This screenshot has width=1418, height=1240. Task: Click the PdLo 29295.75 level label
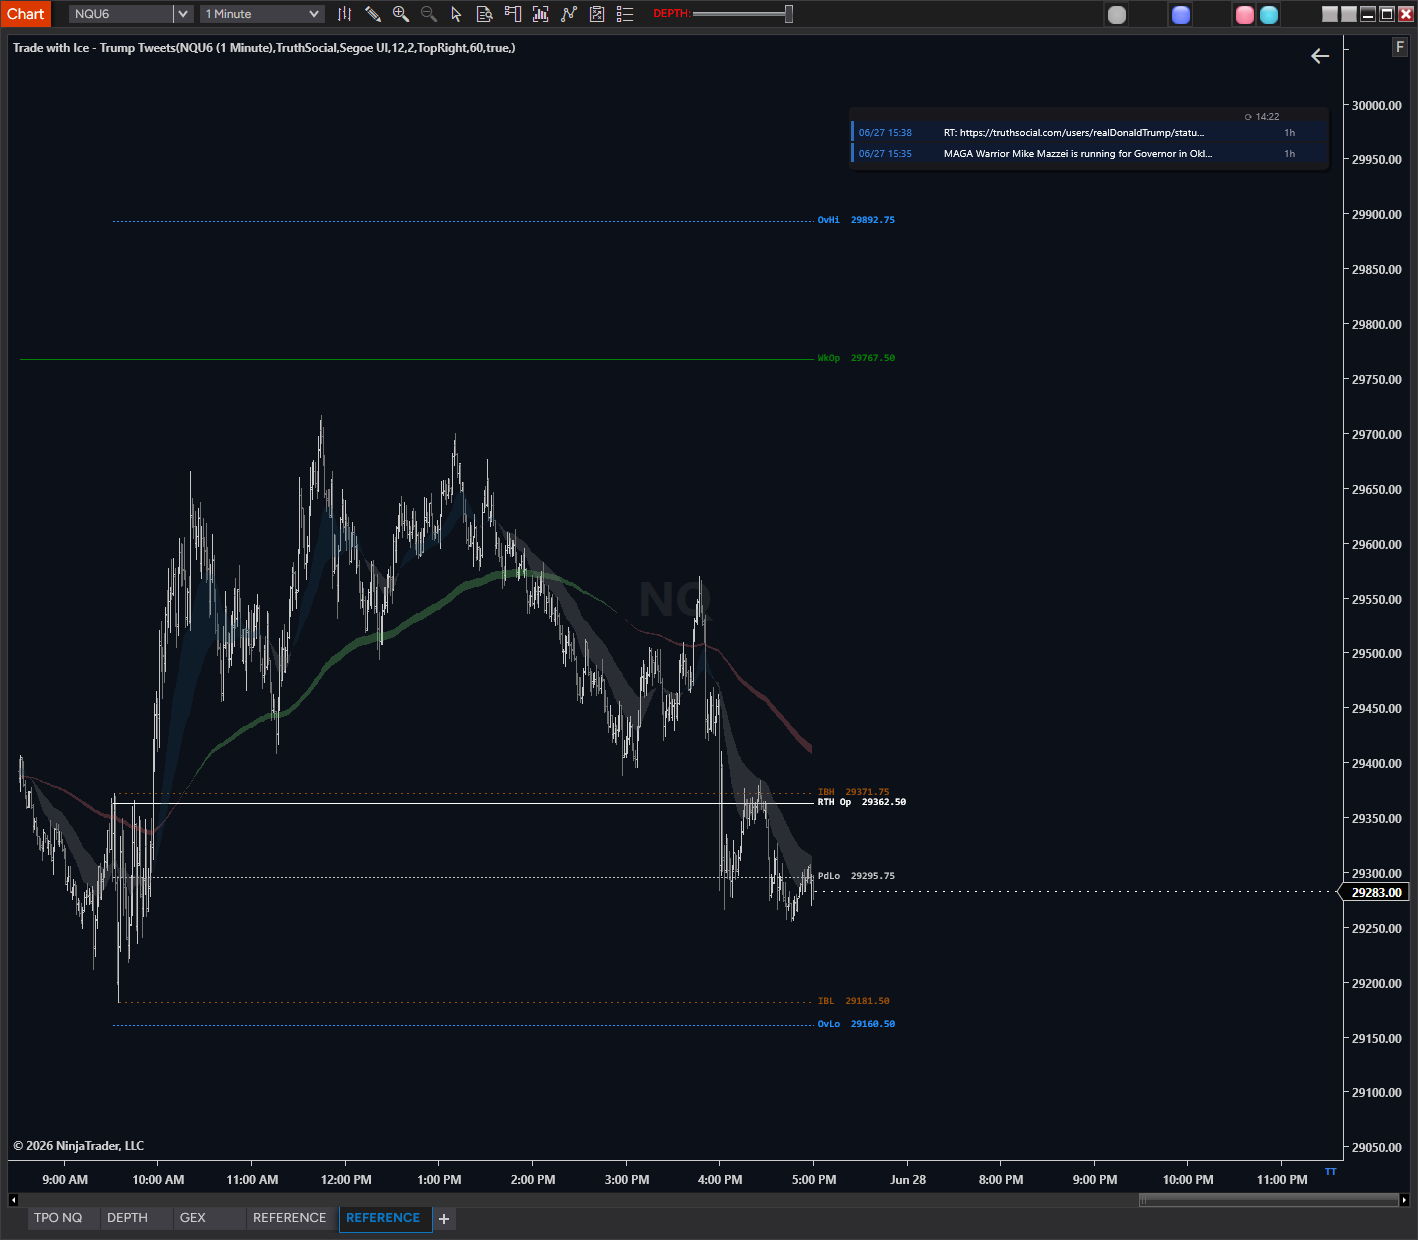[856, 876]
